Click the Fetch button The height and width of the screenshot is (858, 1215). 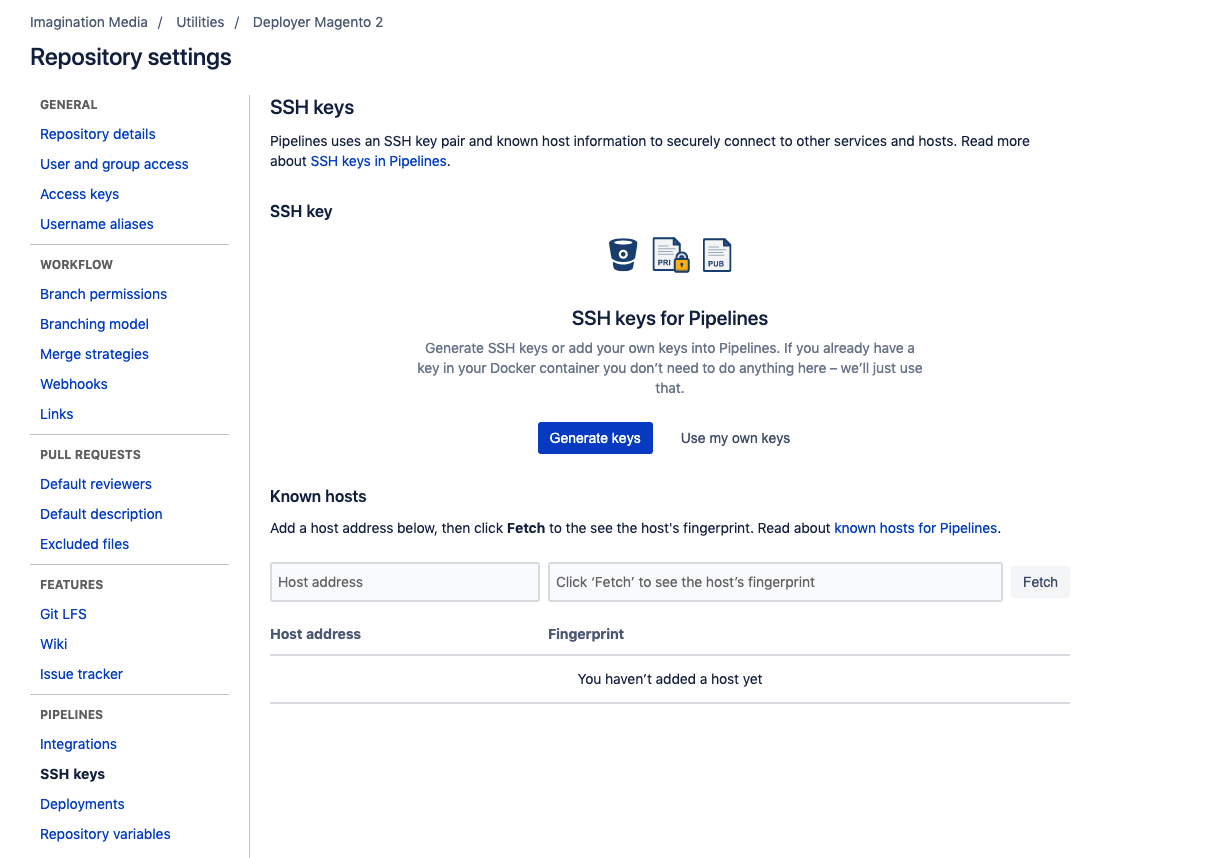coord(1040,582)
